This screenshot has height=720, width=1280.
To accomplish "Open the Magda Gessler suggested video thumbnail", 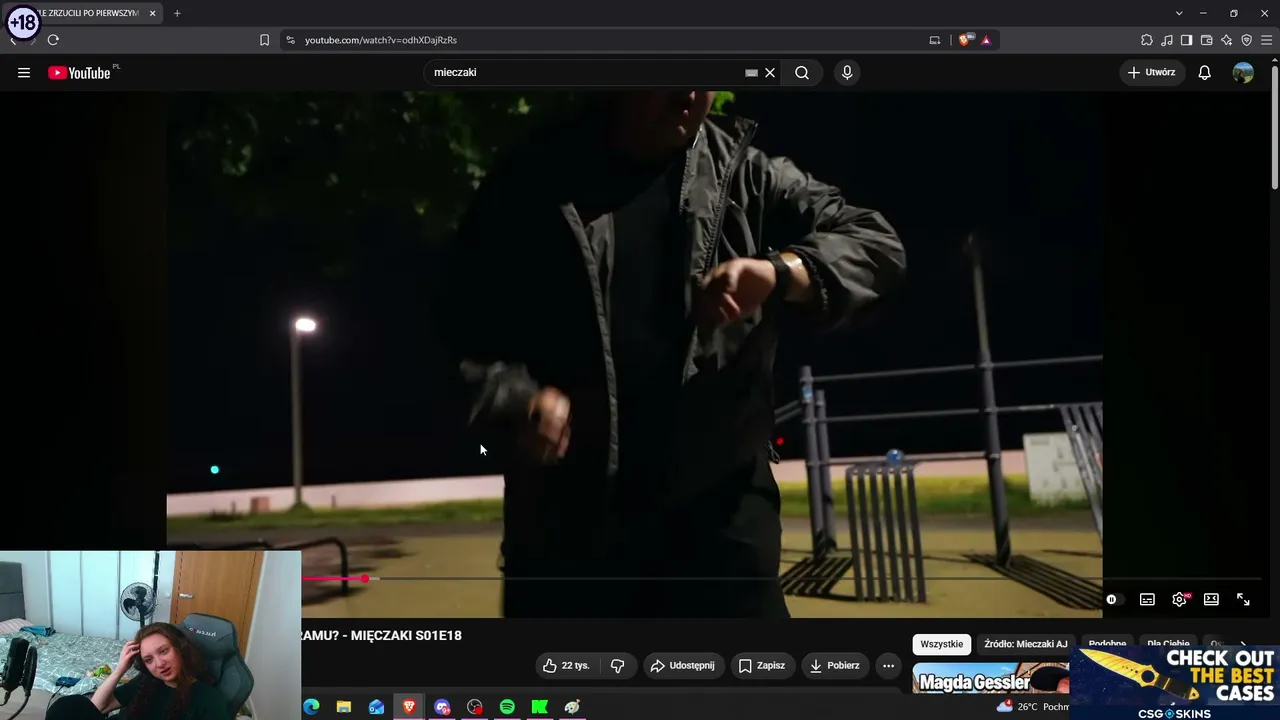I will tap(990, 678).
